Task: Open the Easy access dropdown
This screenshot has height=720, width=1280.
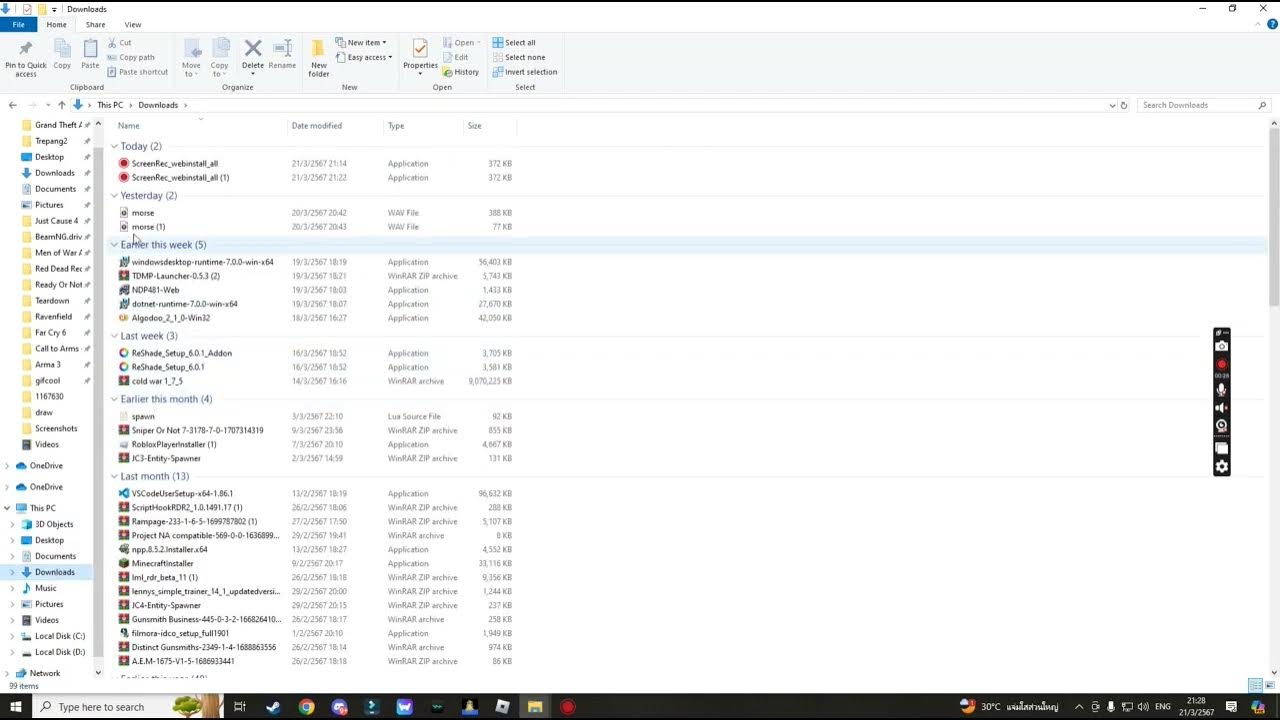Action: click(x=362, y=57)
